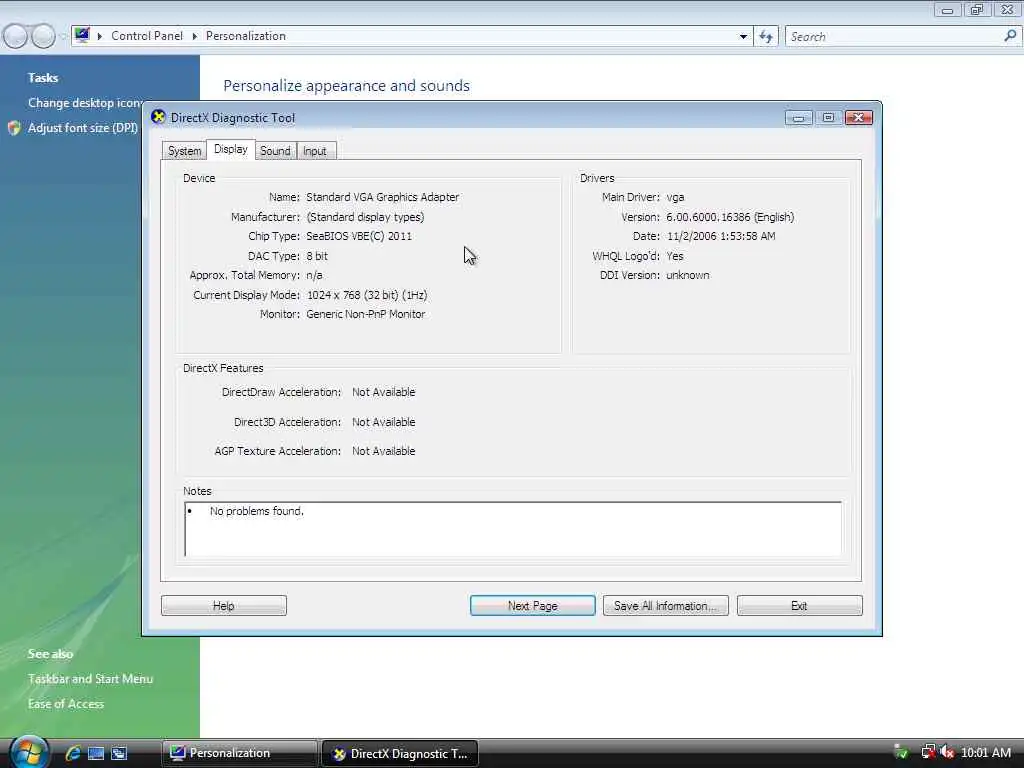
Task: Click 'SeaBIOS VBE(C) 2011' chip type
Action: [x=359, y=236]
